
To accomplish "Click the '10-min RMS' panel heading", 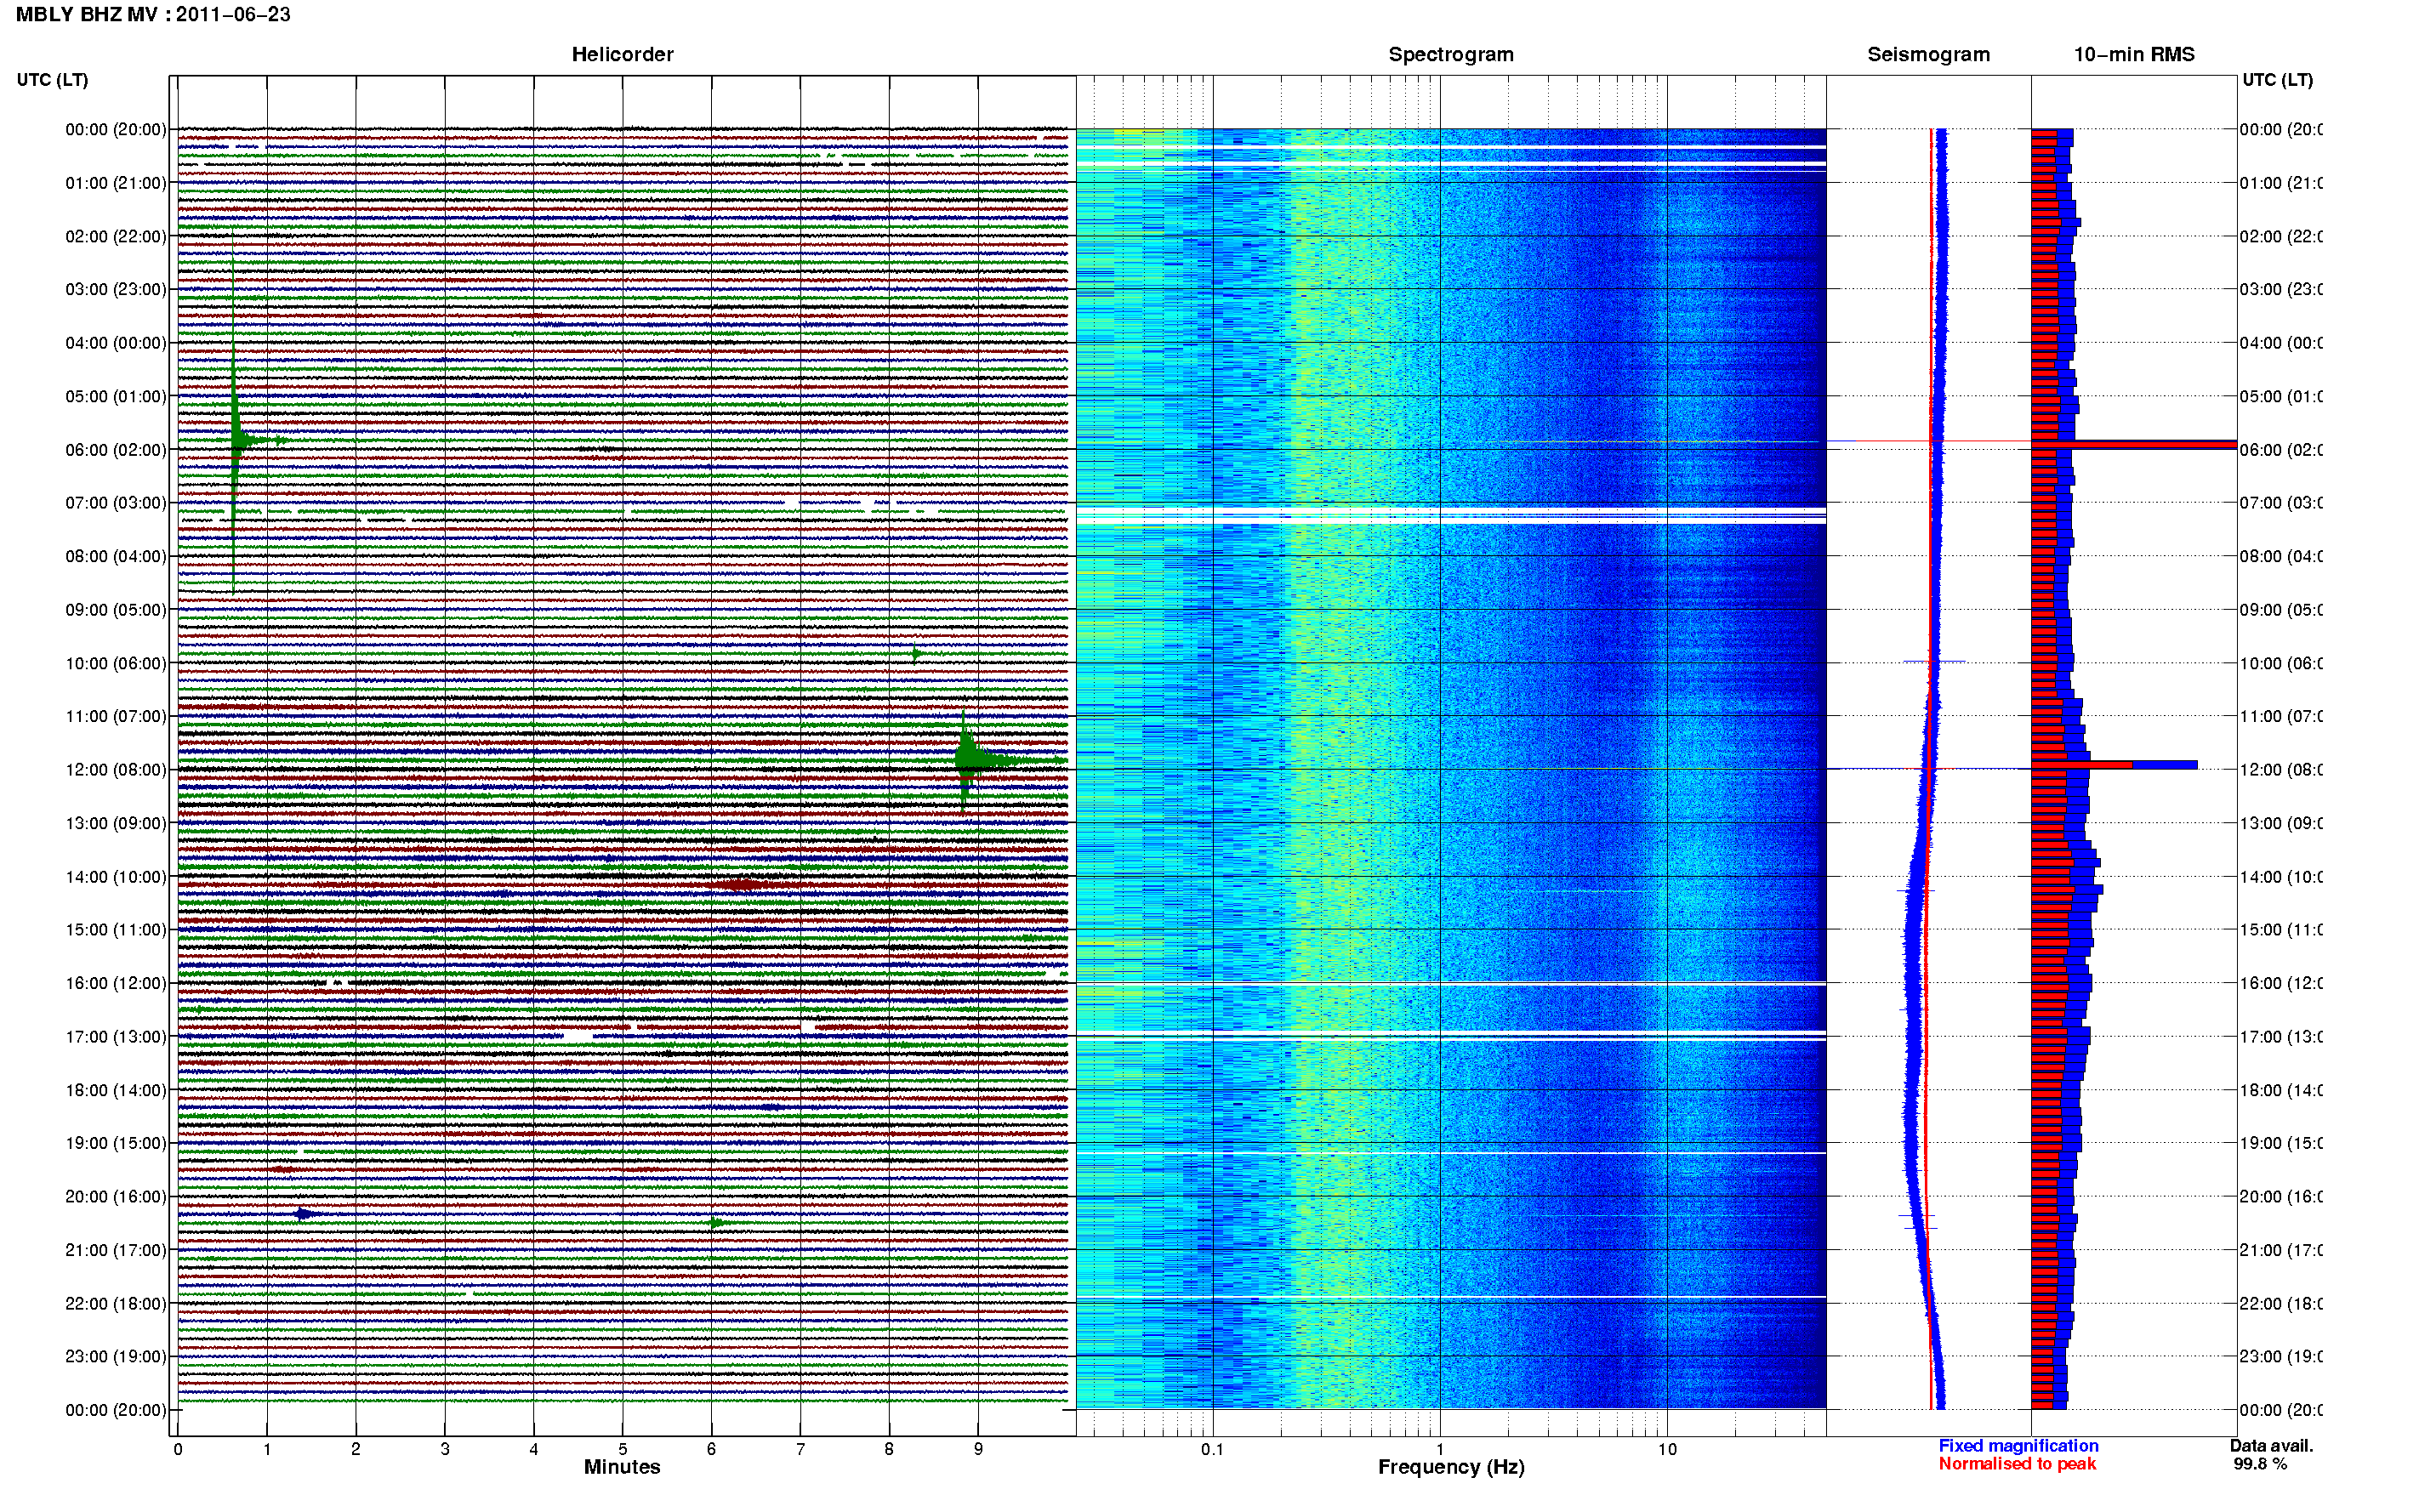I will pos(2133,54).
